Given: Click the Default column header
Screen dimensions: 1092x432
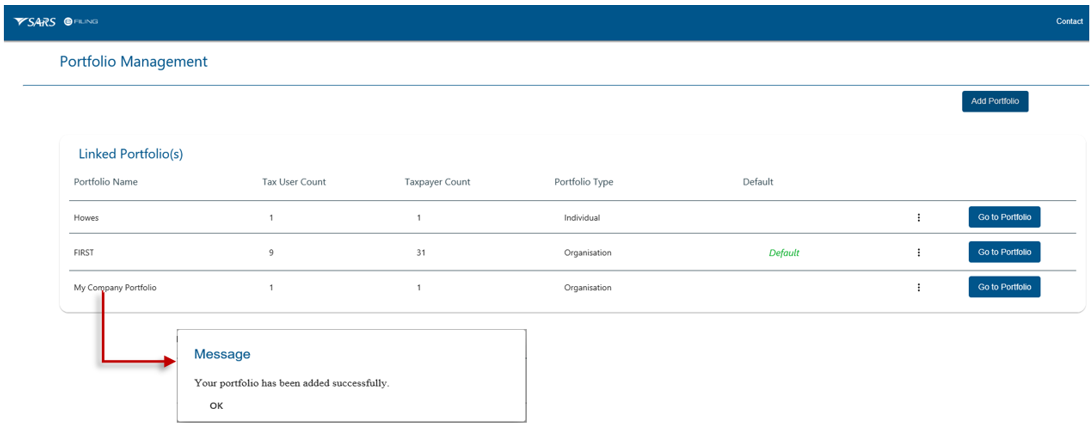Looking at the screenshot, I should (758, 182).
